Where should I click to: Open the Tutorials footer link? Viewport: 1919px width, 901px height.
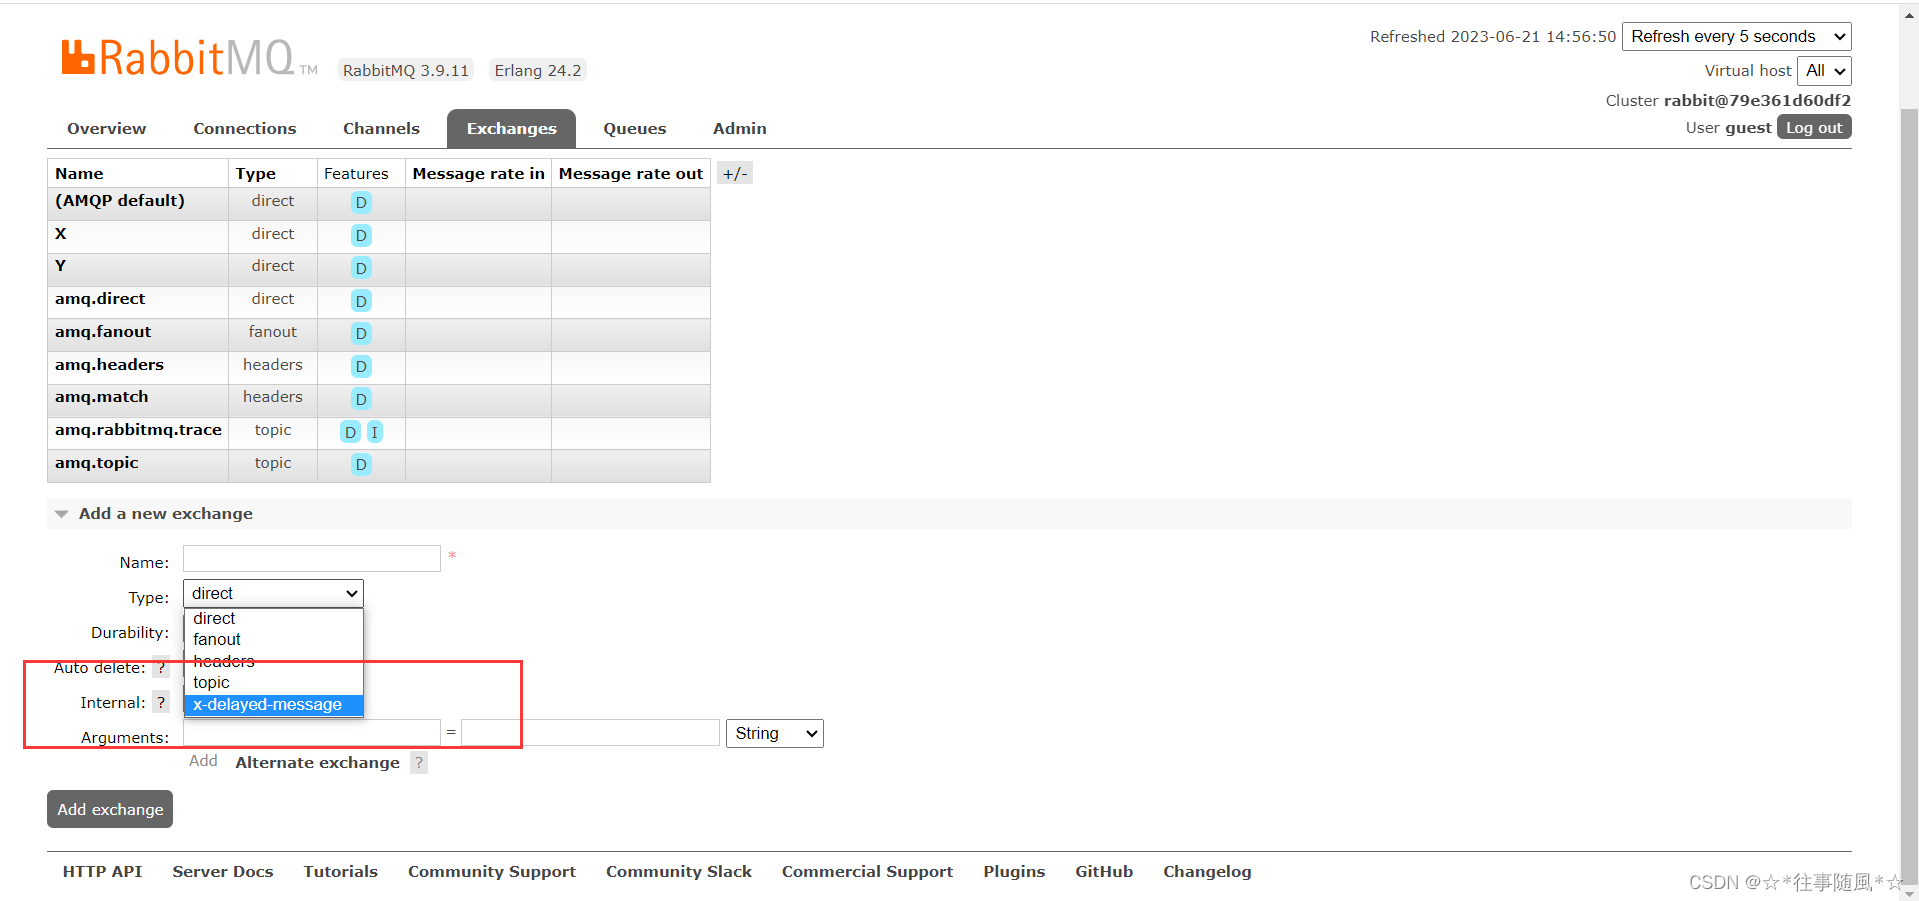(x=341, y=871)
